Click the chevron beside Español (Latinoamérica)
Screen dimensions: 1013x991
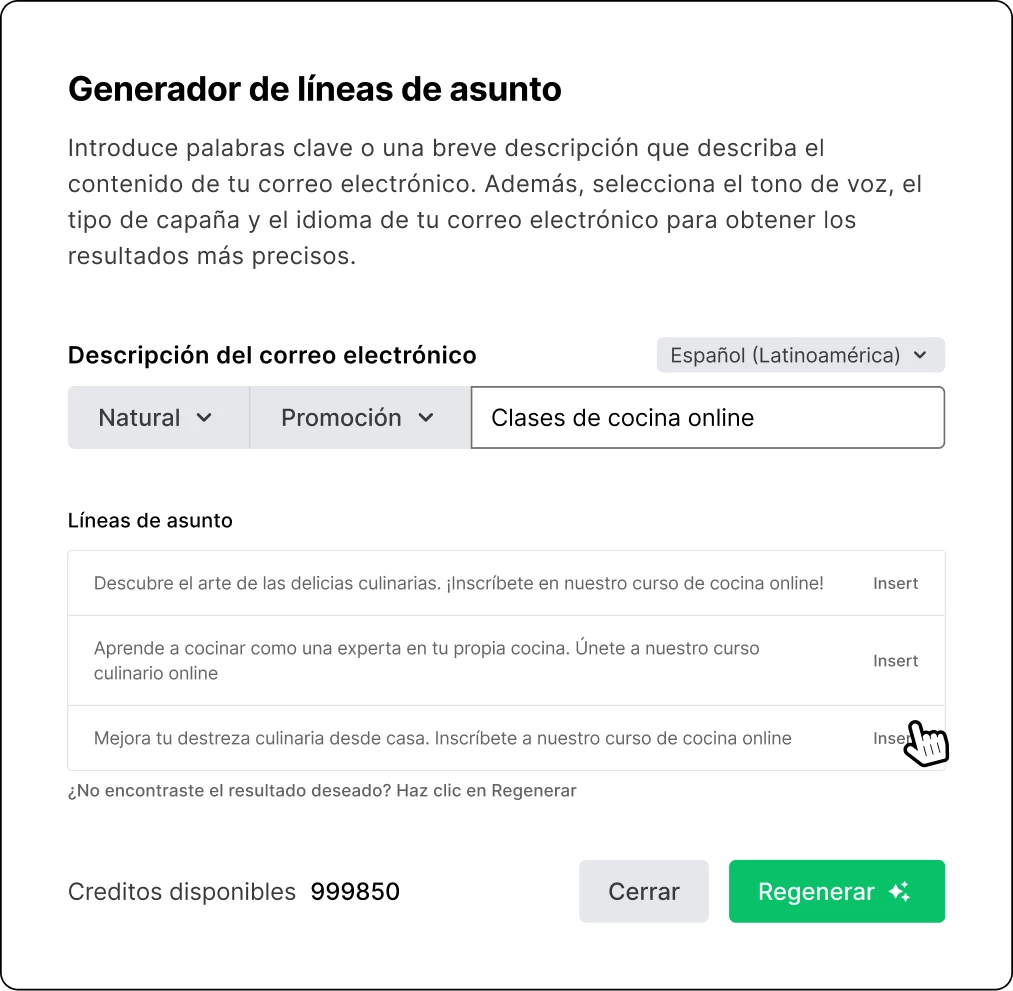[x=920, y=355]
